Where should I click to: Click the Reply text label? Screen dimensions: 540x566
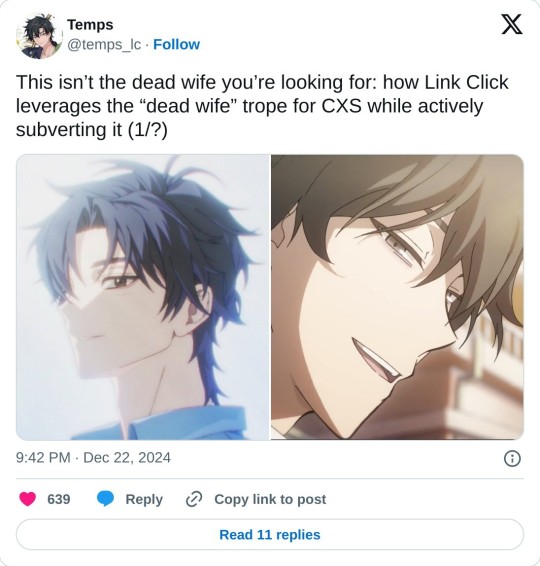(144, 499)
